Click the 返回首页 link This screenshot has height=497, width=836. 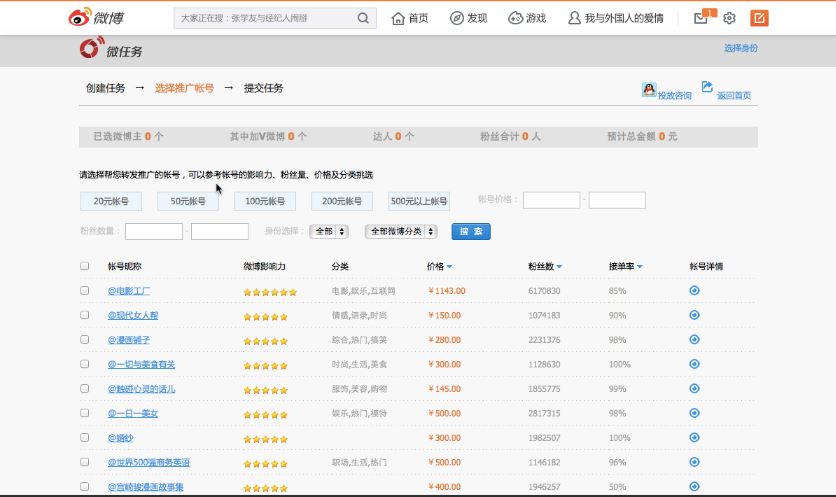734,95
